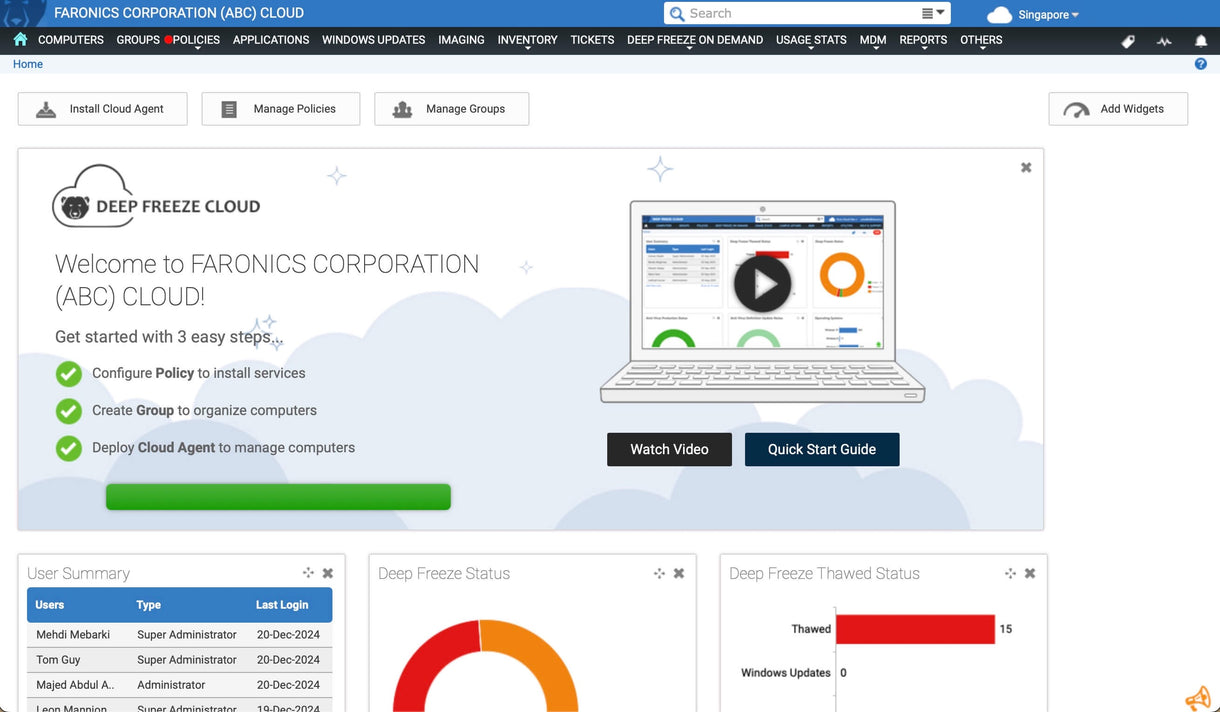Open the search filter dropdown
Screen dimensions: 1220x712
pos(933,13)
